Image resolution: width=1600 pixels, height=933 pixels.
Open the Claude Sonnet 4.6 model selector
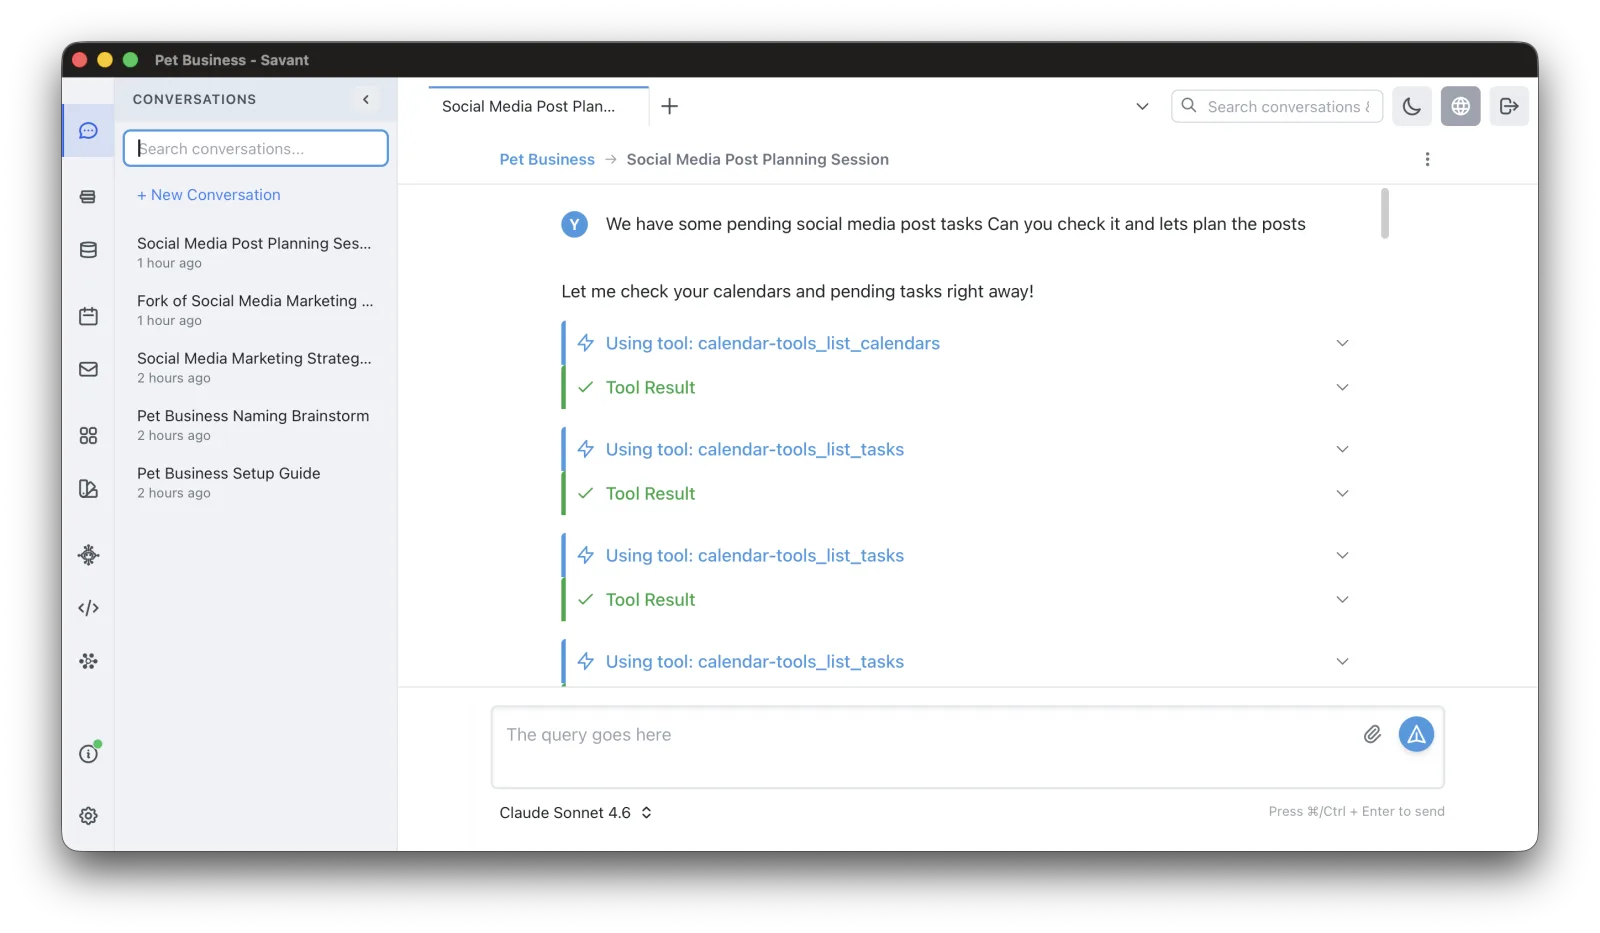coord(576,812)
